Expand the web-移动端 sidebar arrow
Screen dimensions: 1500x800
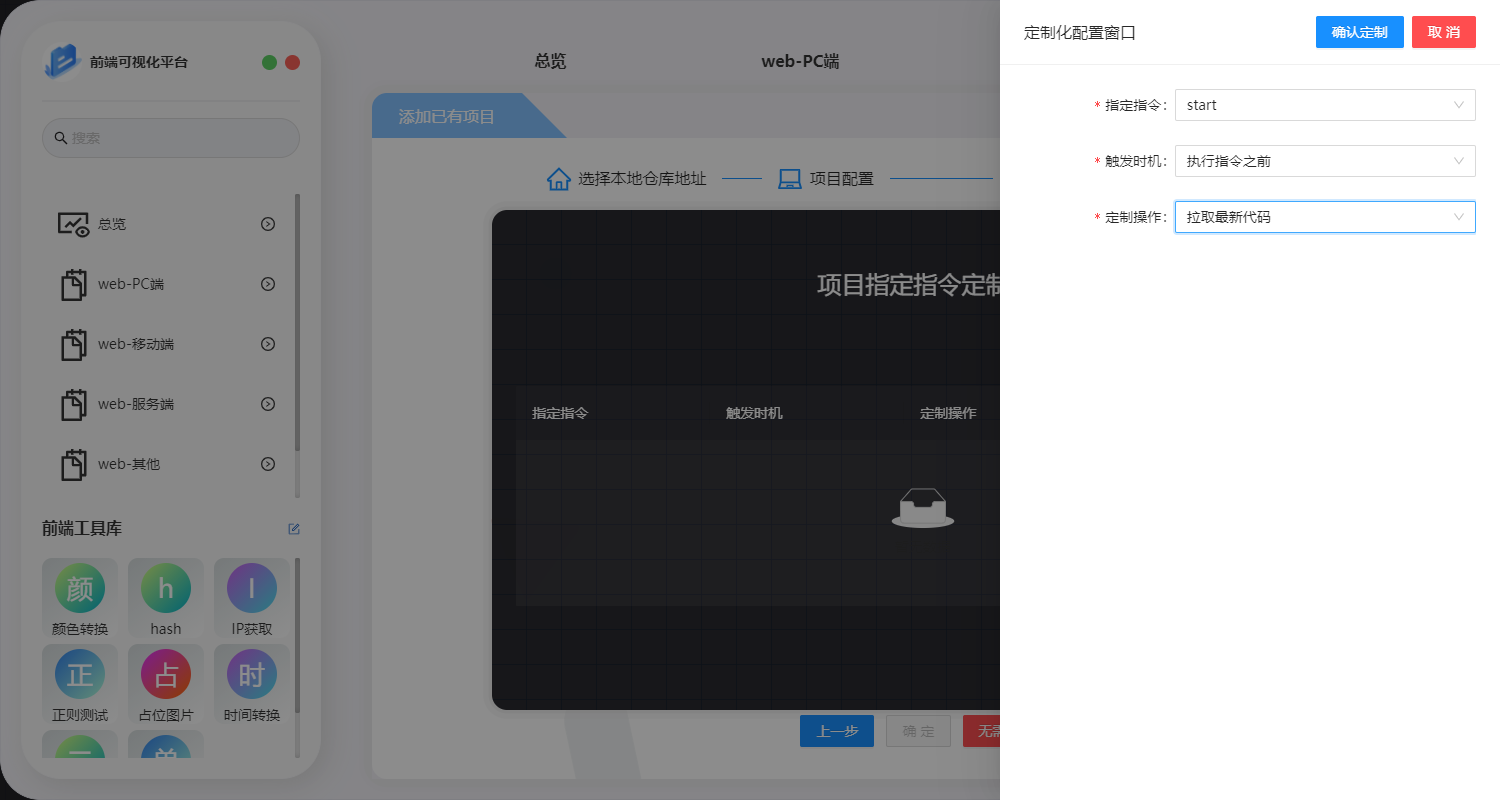pyautogui.click(x=268, y=344)
